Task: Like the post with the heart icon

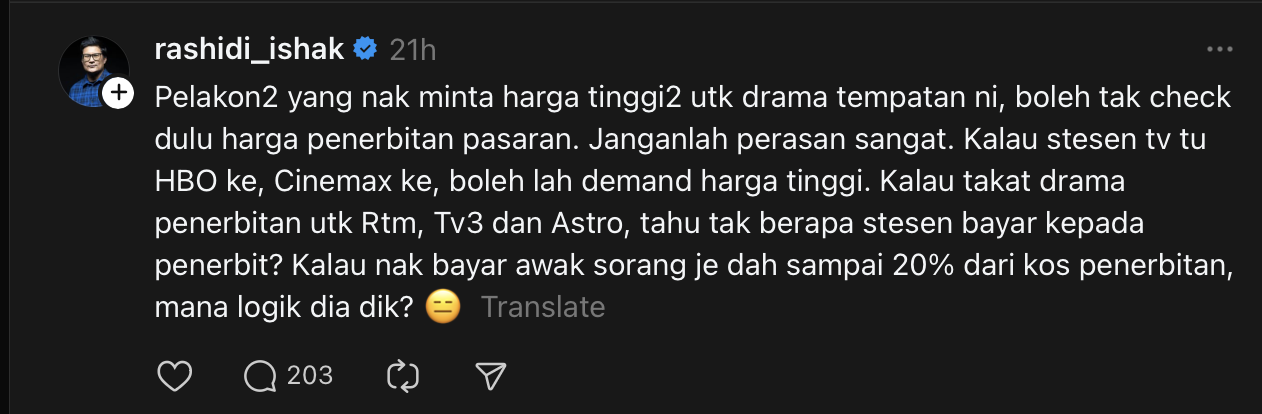Action: [176, 376]
